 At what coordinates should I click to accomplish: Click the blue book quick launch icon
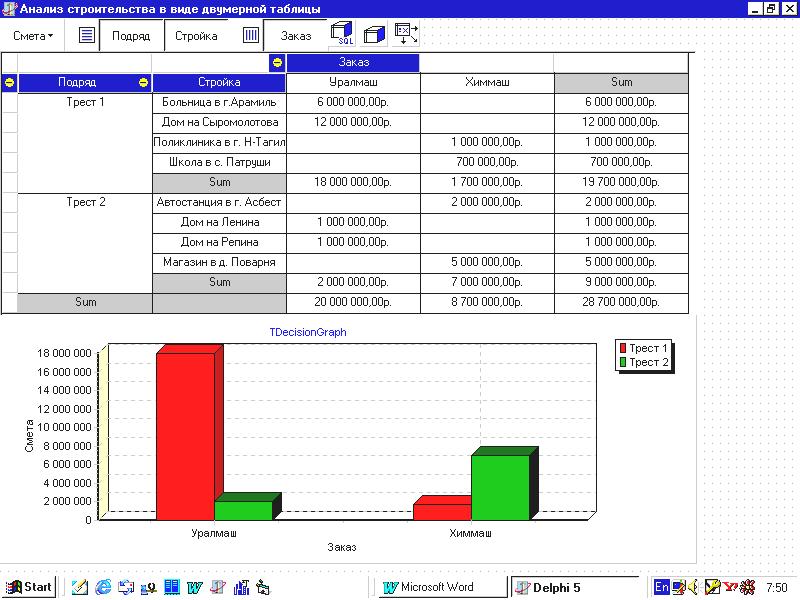(x=172, y=587)
